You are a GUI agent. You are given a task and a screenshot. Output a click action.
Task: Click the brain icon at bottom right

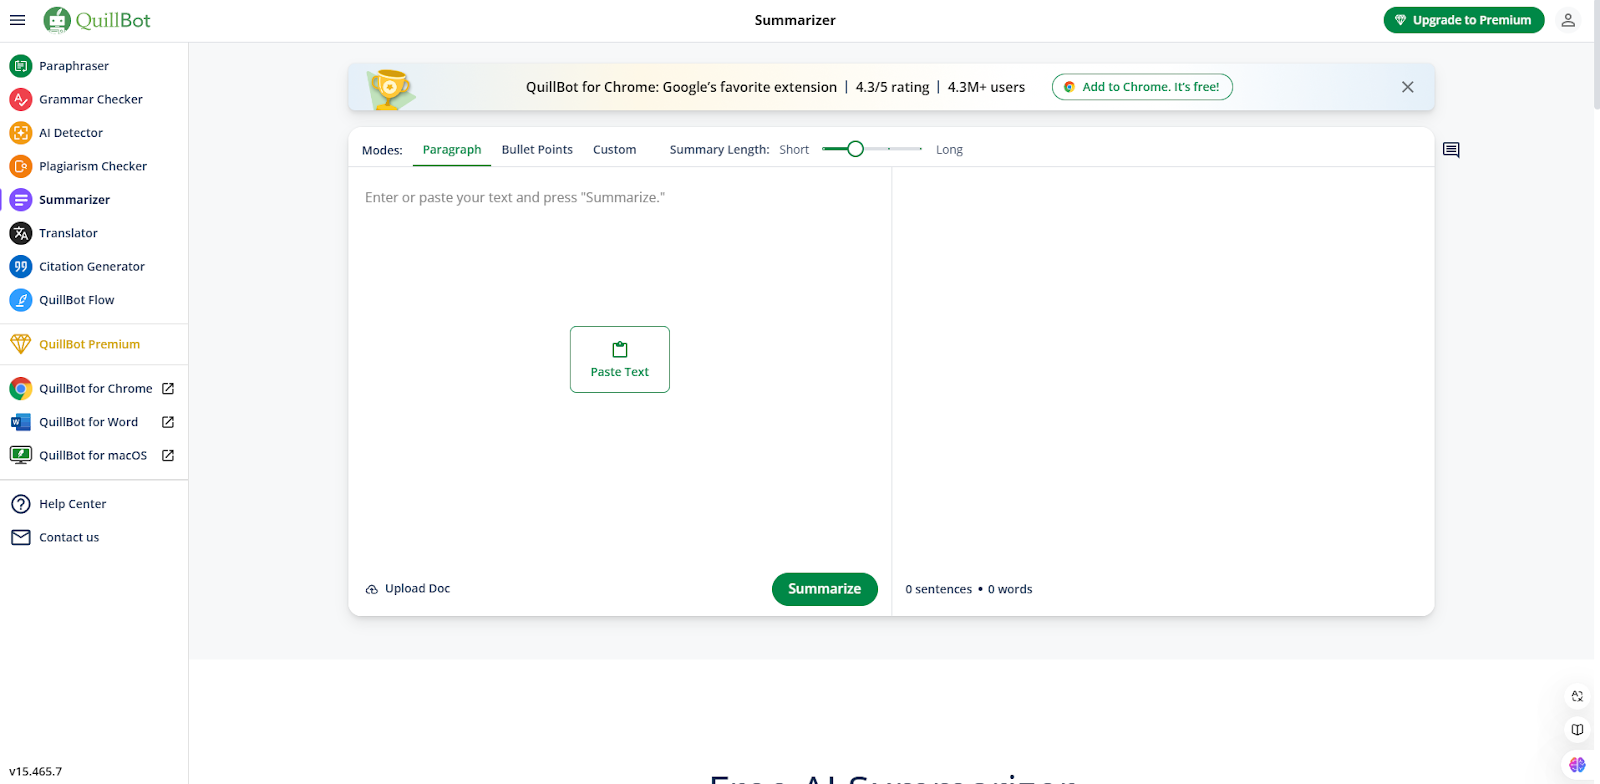pyautogui.click(x=1577, y=764)
